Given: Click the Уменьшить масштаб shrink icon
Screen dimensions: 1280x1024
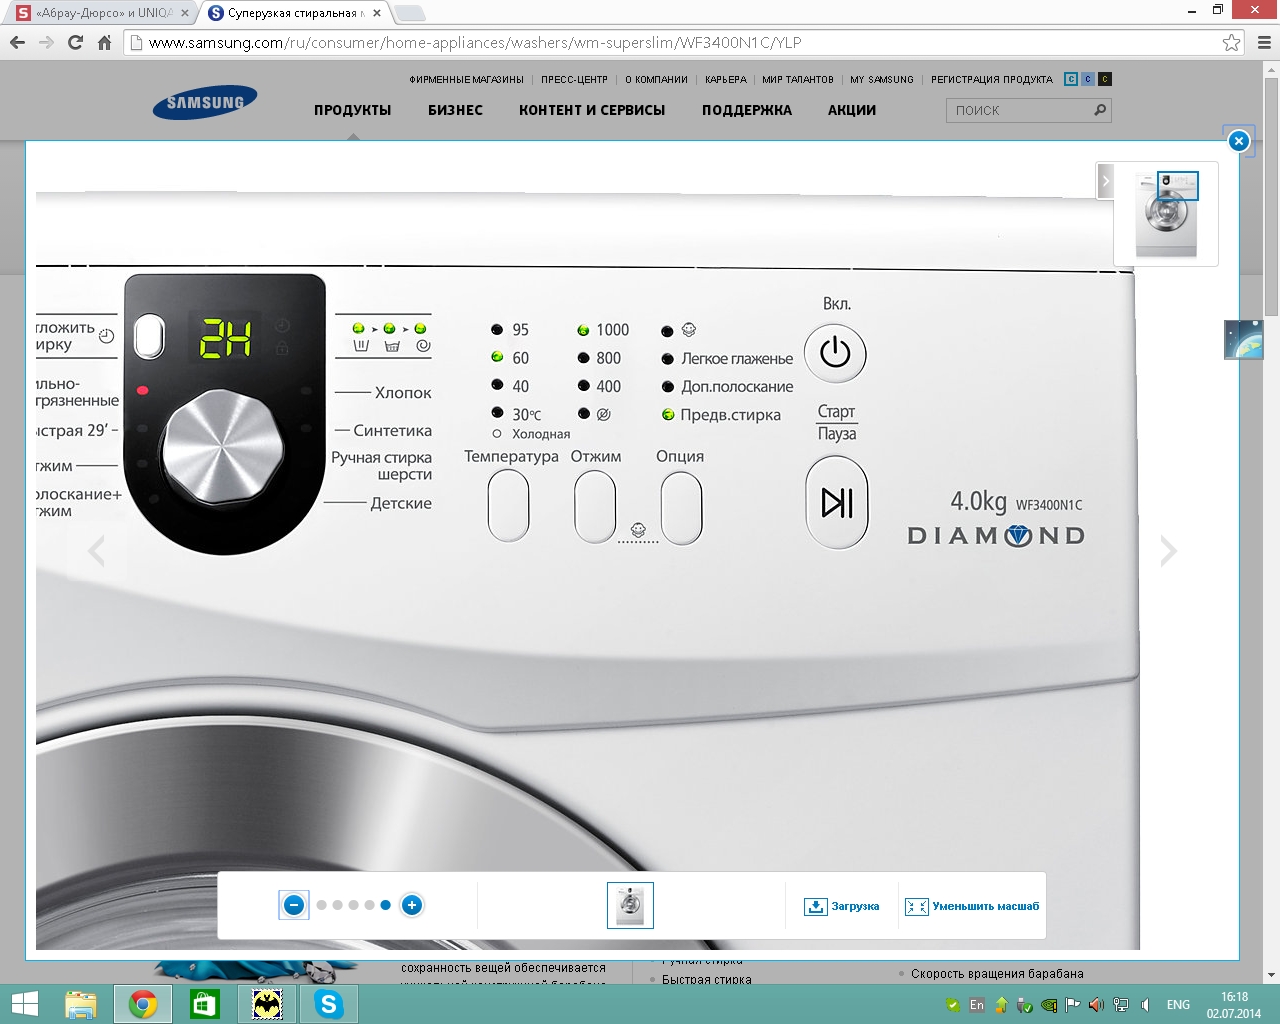Looking at the screenshot, I should coord(916,906).
